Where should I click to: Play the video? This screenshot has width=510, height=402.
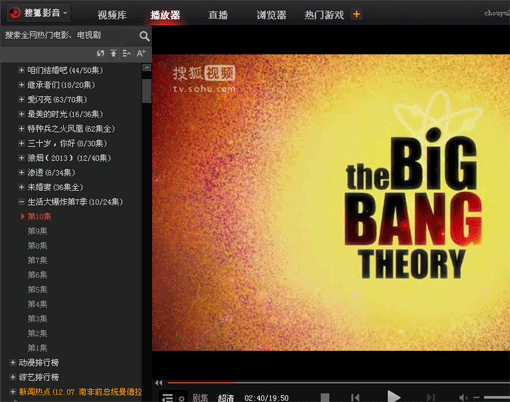(394, 397)
